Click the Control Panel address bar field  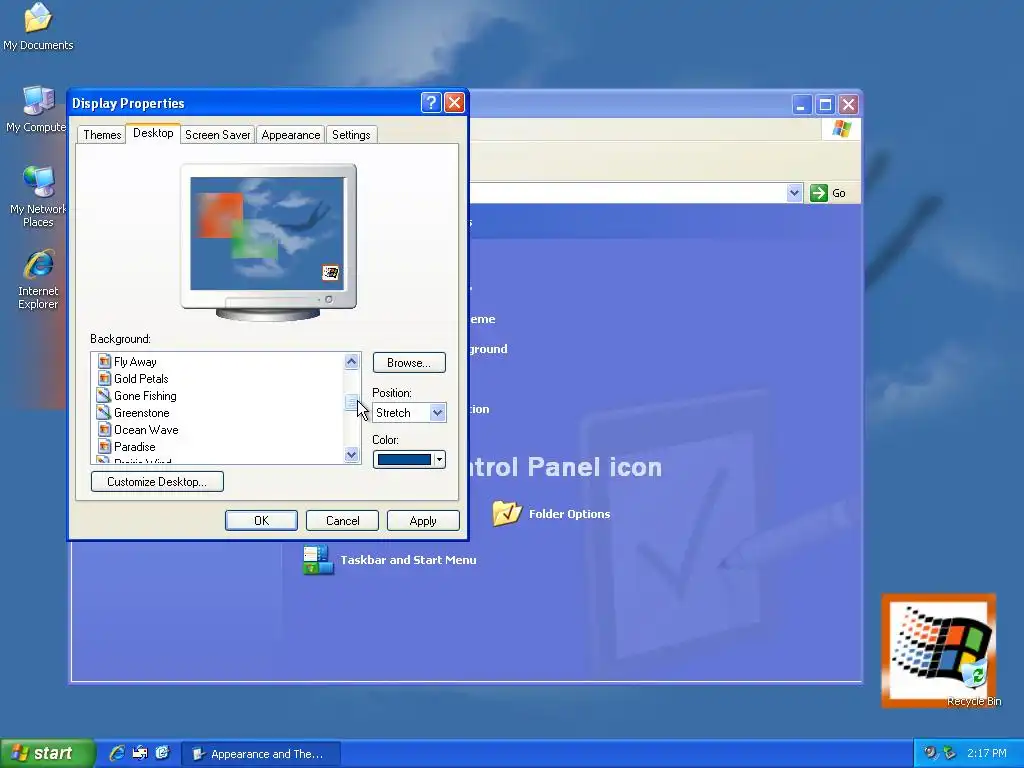click(627, 193)
